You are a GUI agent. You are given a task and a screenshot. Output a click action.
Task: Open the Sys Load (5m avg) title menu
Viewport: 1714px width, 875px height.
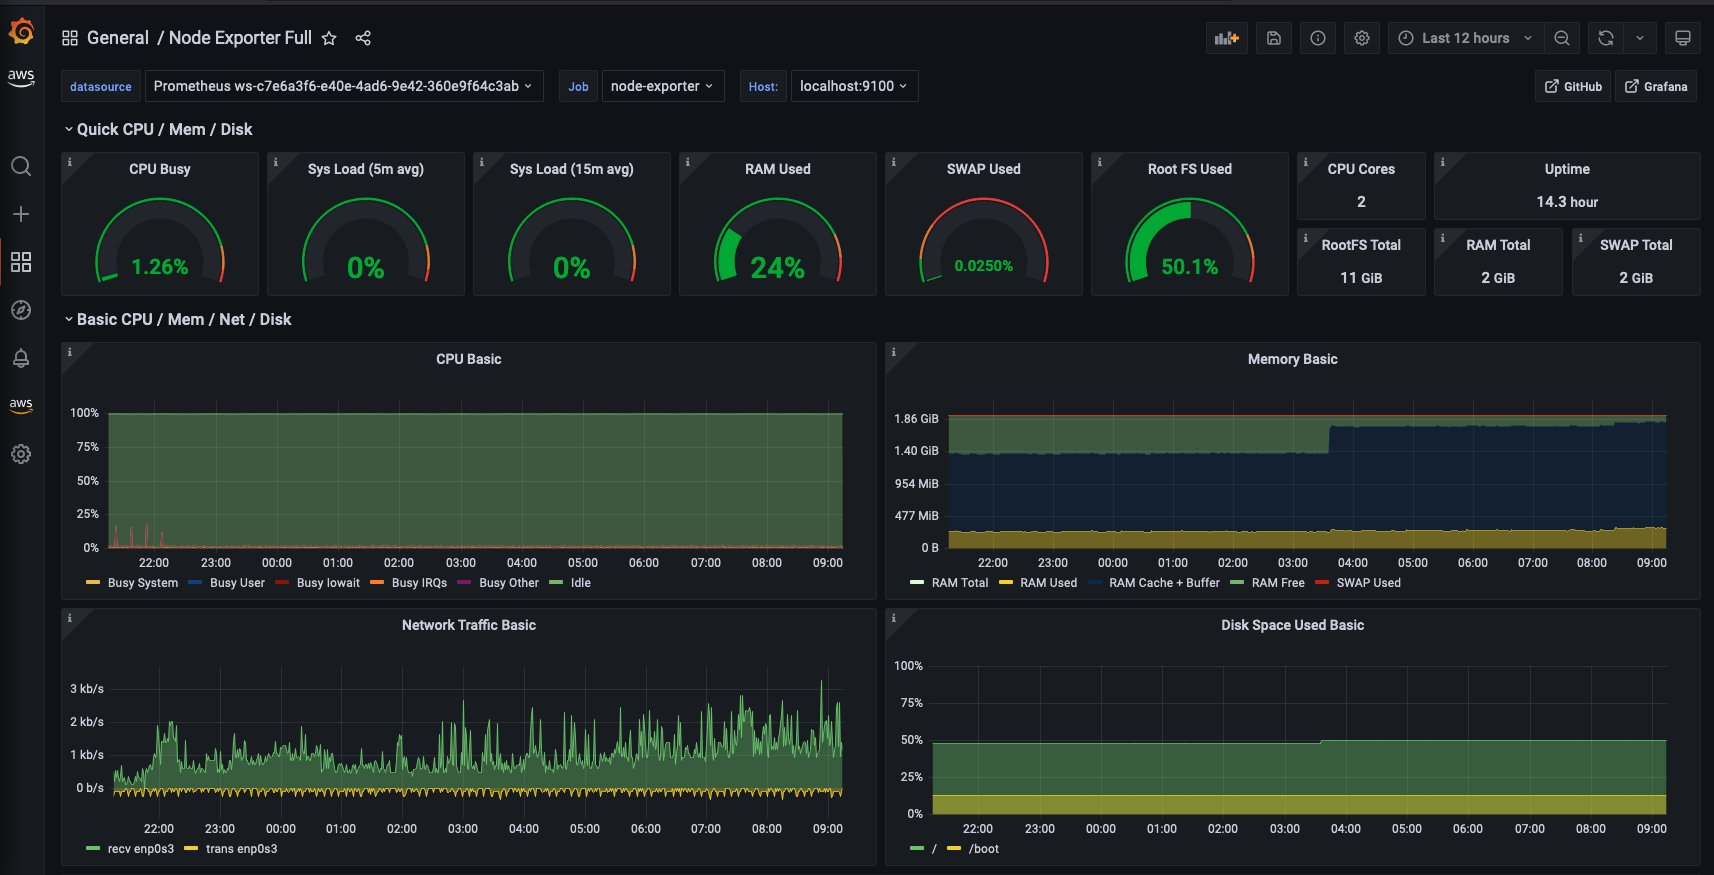tap(366, 169)
